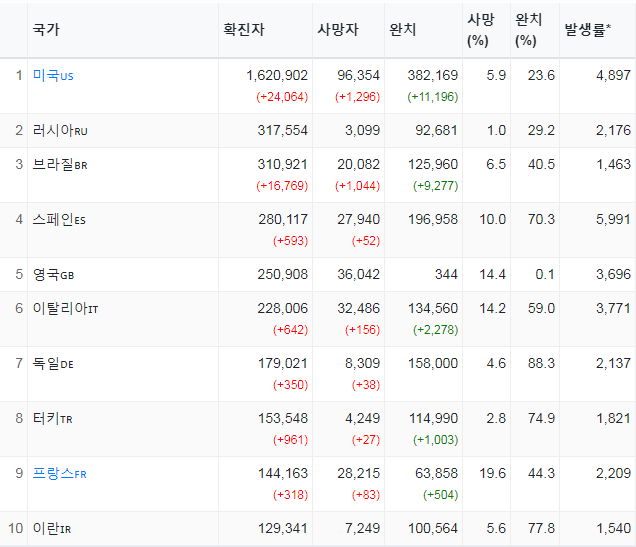Open the 미국 US country link

point(53,75)
